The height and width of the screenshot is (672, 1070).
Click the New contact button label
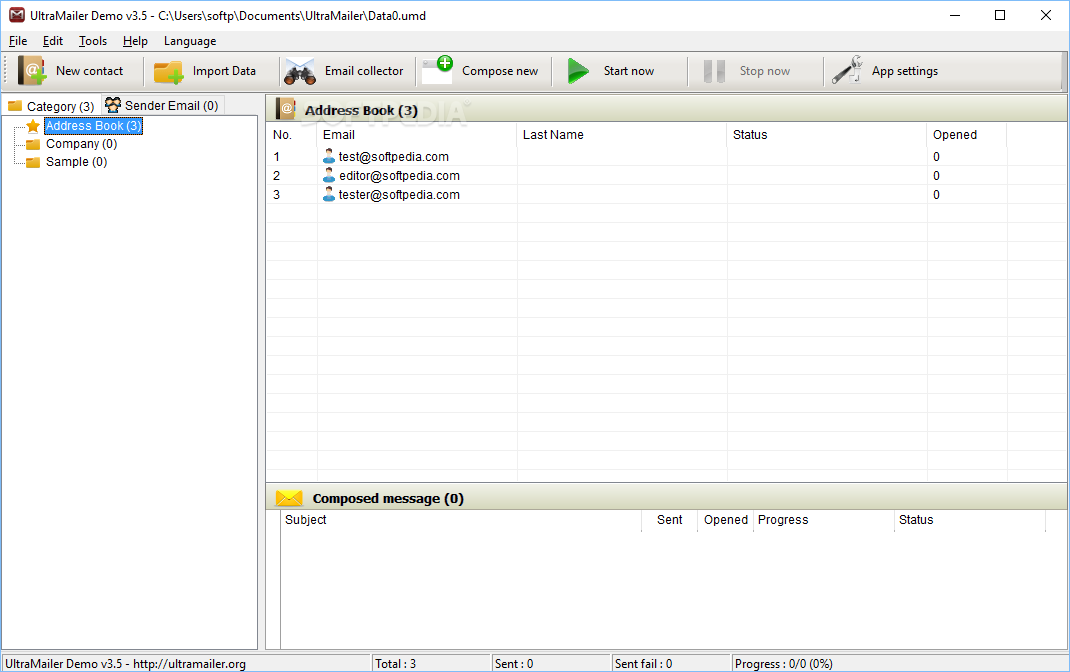click(x=89, y=71)
